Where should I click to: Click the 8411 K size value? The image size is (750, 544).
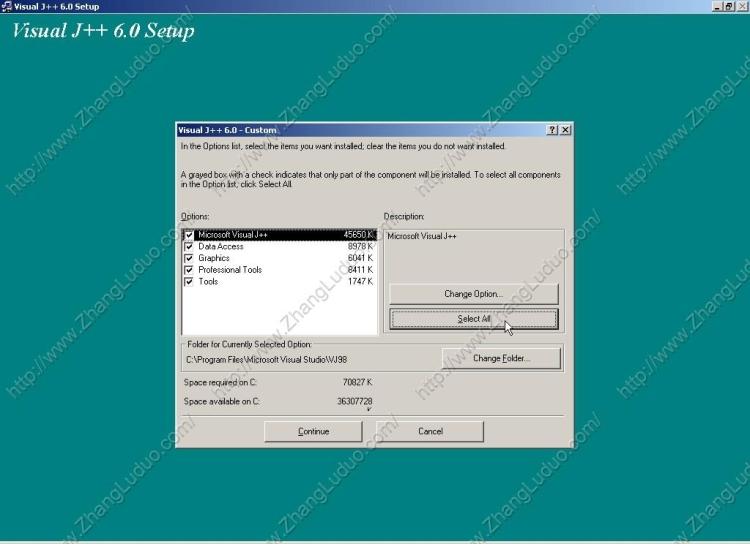pyautogui.click(x=360, y=270)
